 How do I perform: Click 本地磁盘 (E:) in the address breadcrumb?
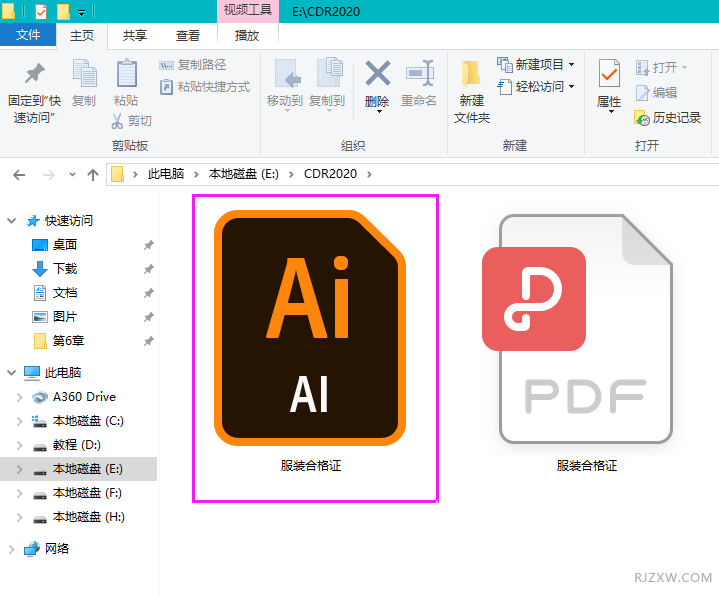[x=243, y=174]
